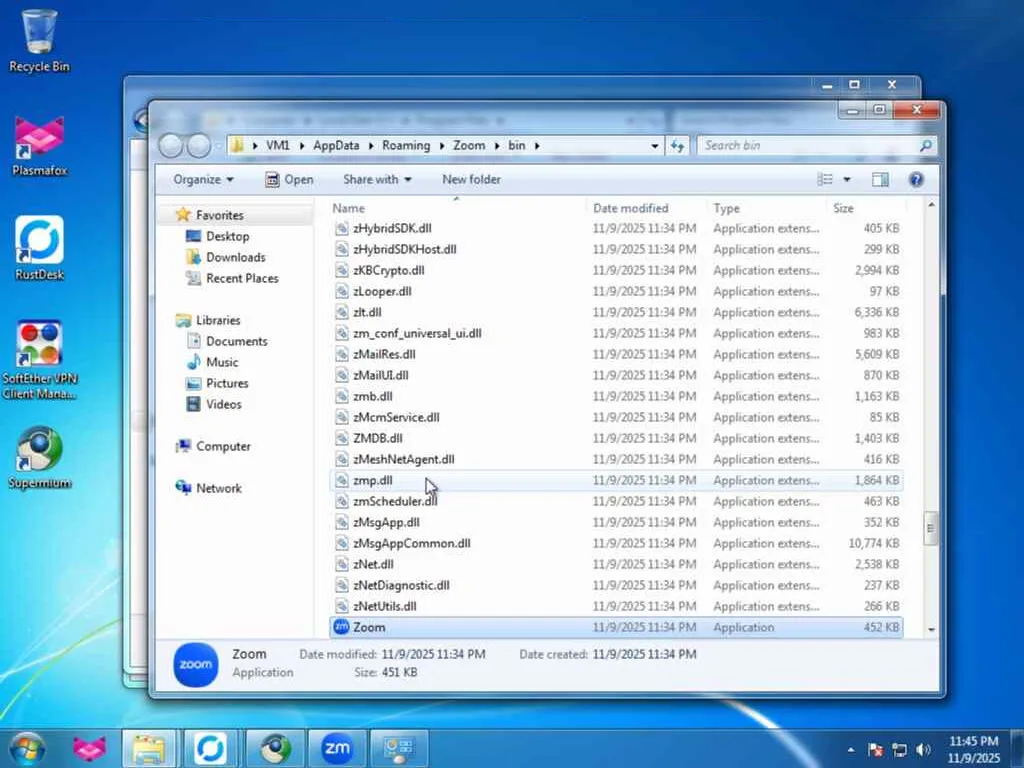Switch to RustDesk in the taskbar
The image size is (1024, 768).
pos(210,748)
